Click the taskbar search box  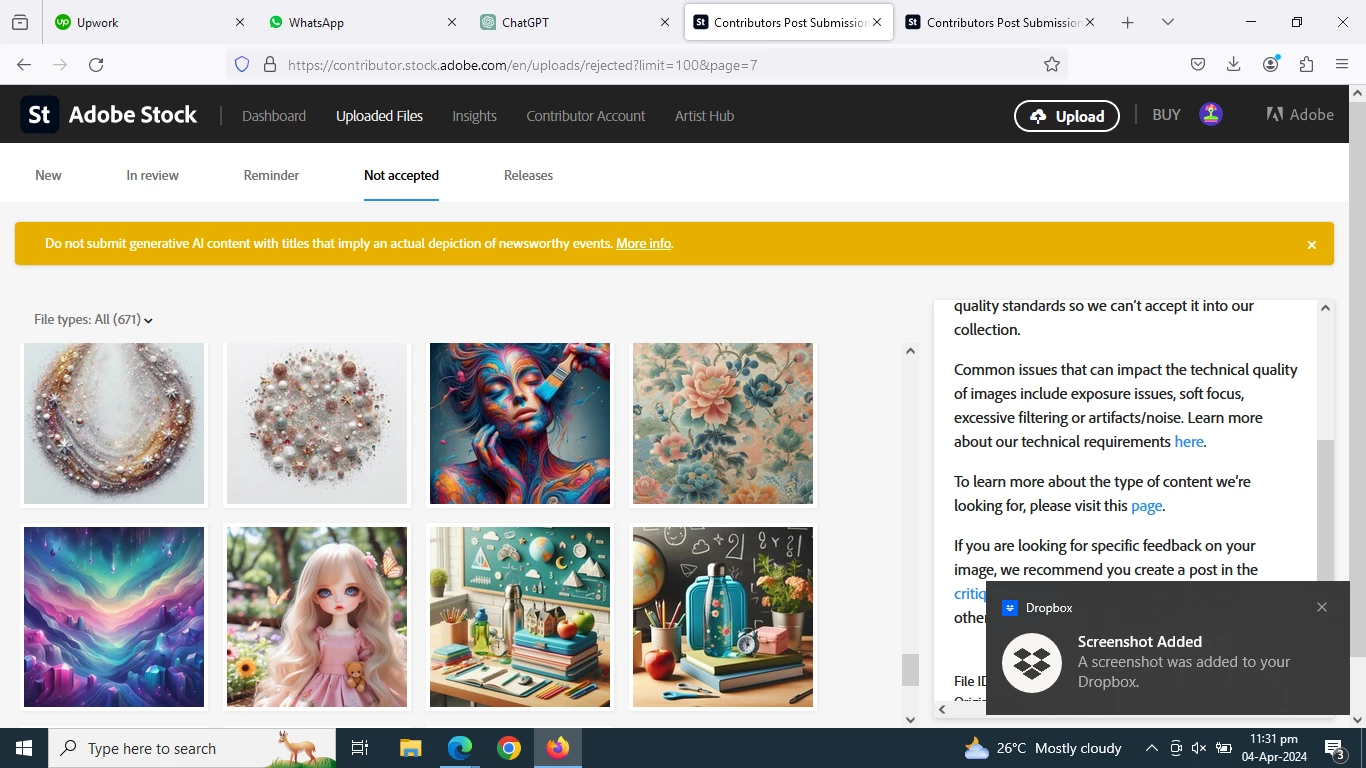tap(192, 748)
